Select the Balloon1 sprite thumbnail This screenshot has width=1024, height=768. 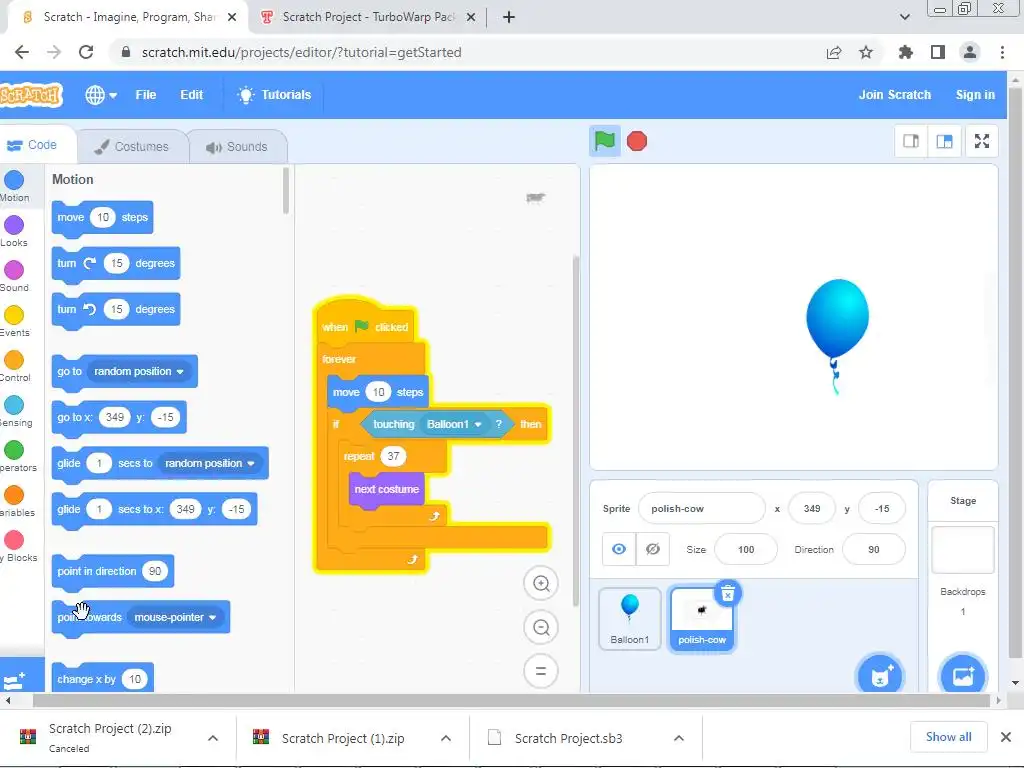630,618
